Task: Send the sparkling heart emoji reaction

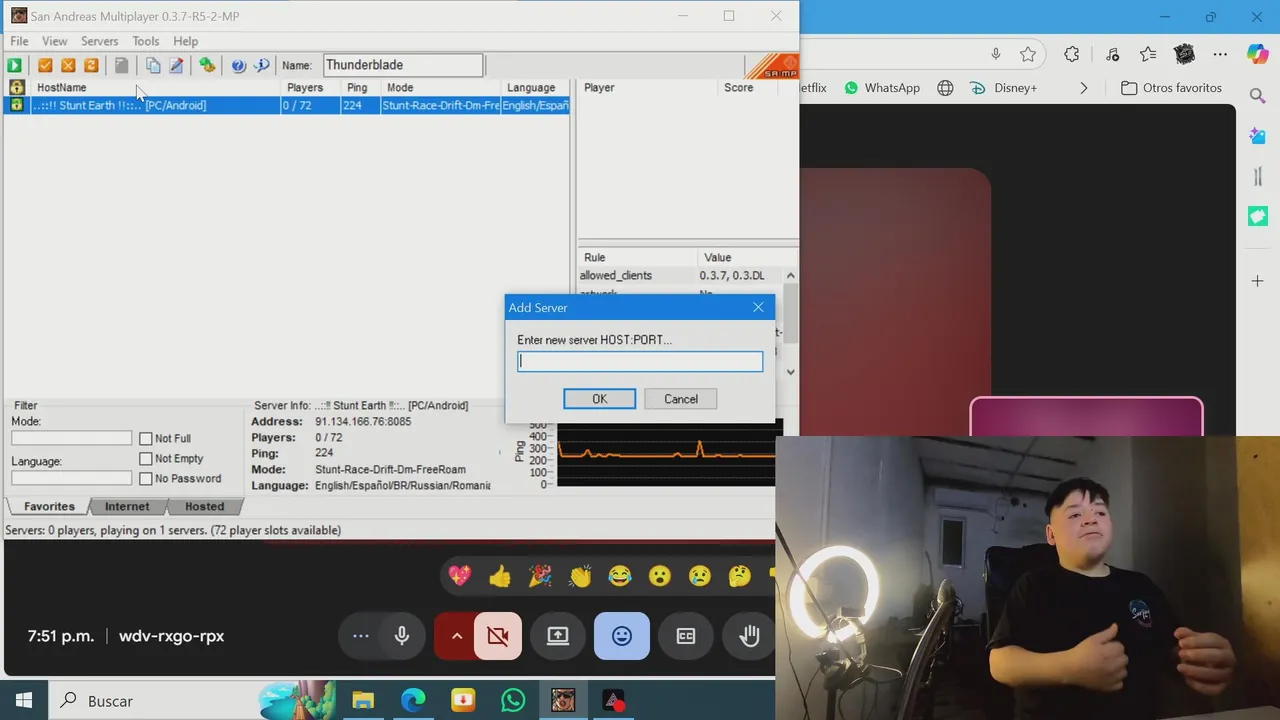Action: point(460,576)
